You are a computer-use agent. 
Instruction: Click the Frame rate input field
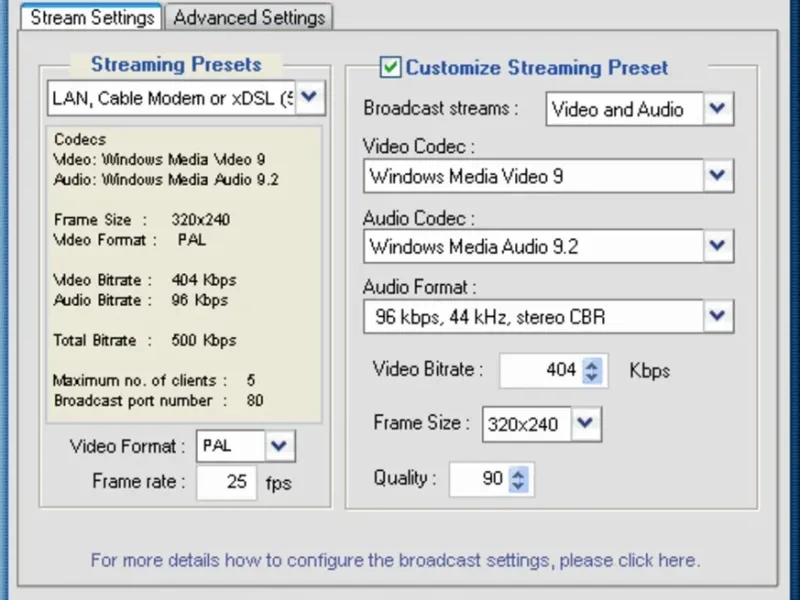pyautogui.click(x=227, y=482)
